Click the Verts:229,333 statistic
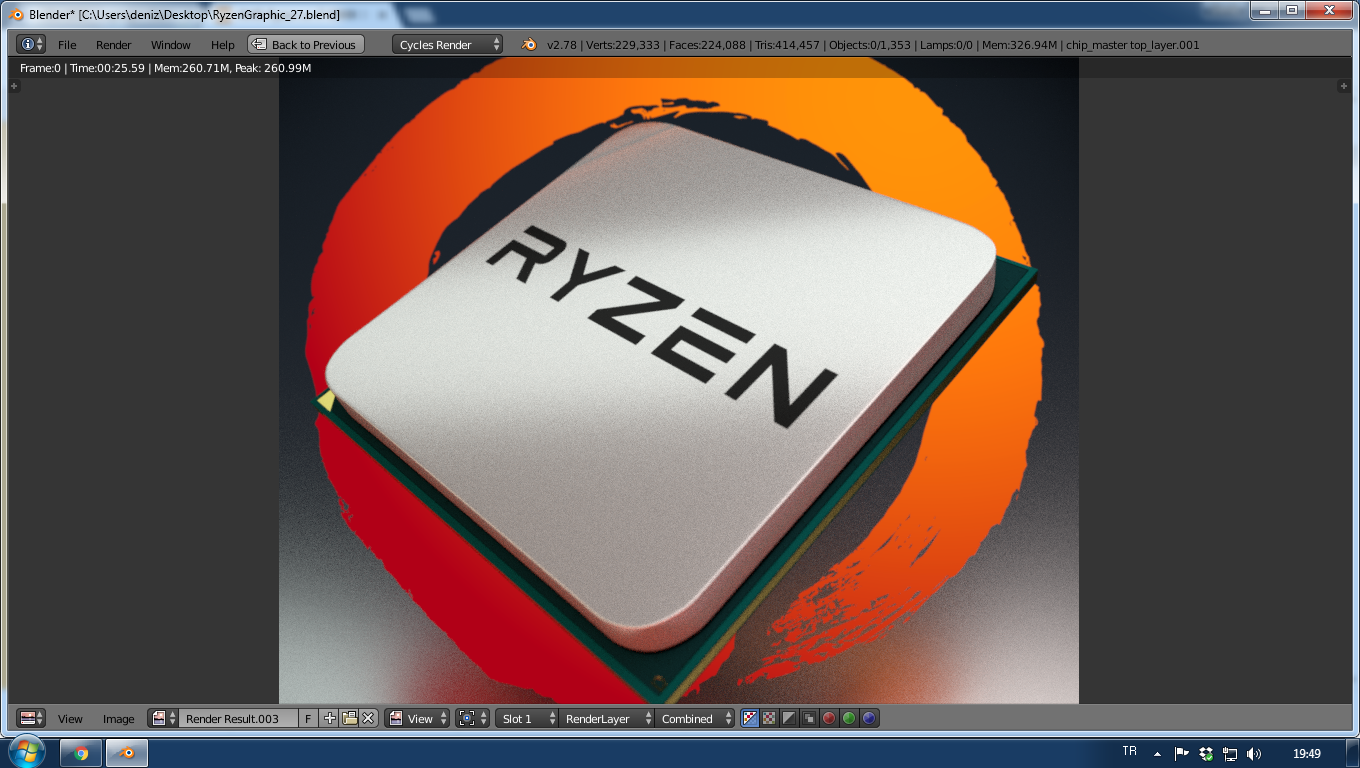 point(623,45)
